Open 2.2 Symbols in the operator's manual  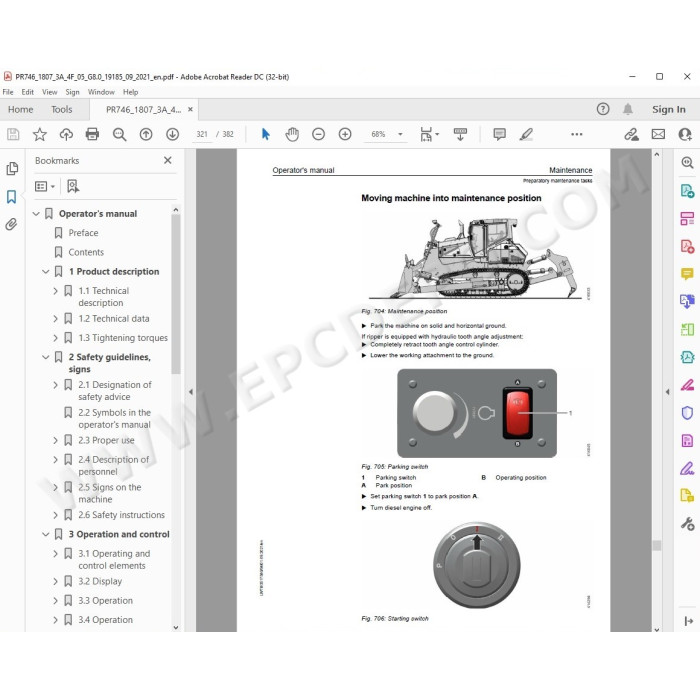pyautogui.click(x=114, y=419)
